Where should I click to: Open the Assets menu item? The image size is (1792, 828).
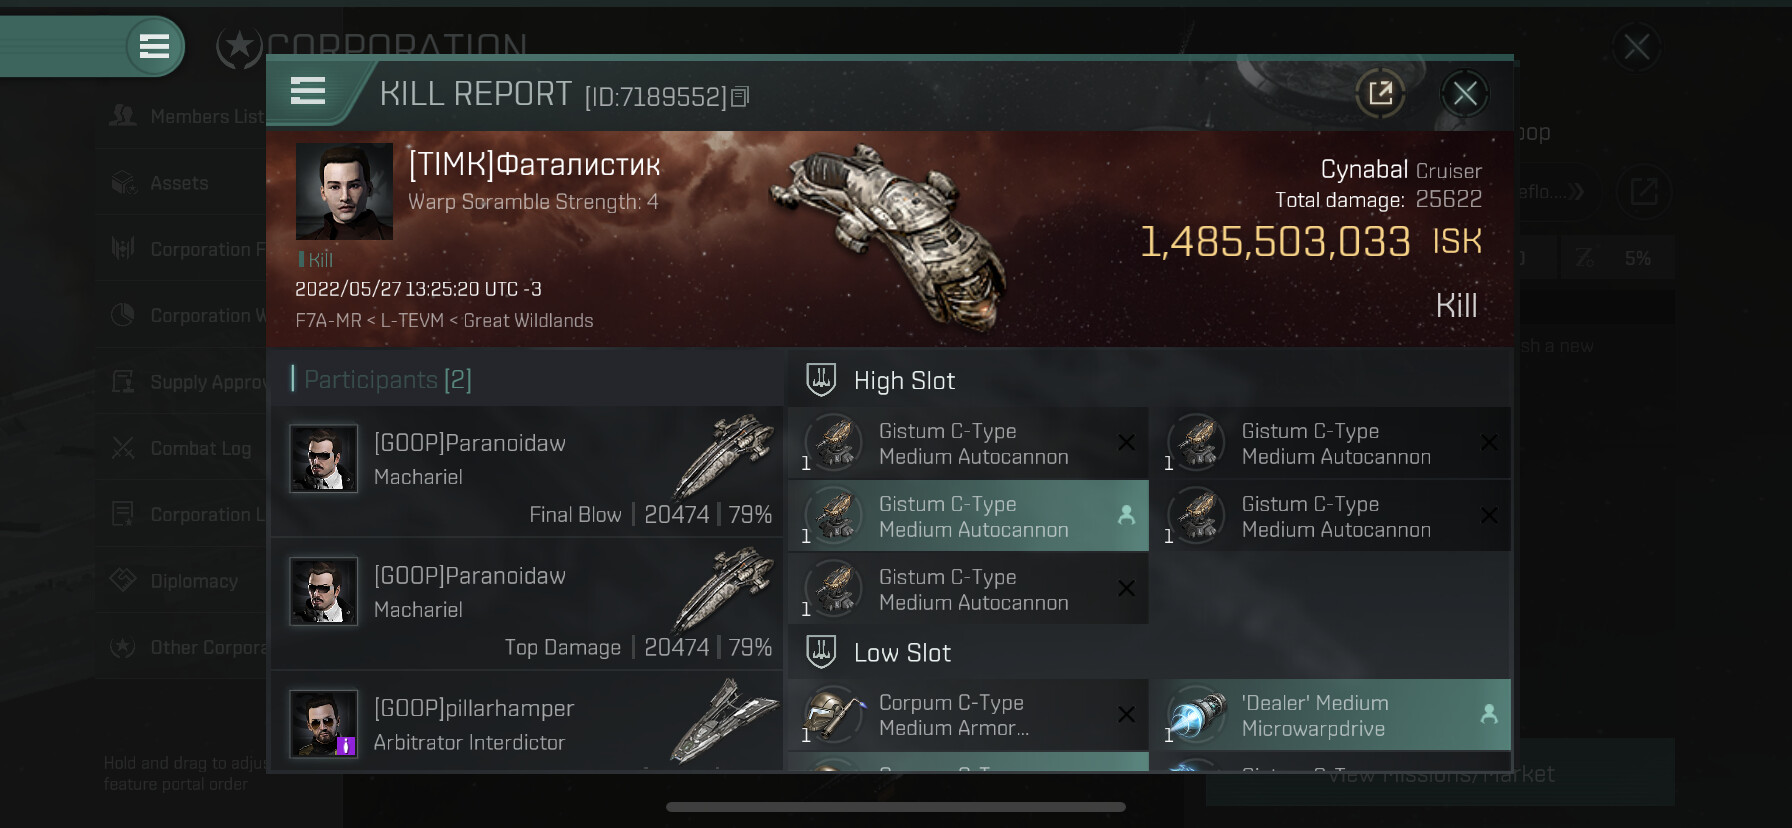(180, 183)
